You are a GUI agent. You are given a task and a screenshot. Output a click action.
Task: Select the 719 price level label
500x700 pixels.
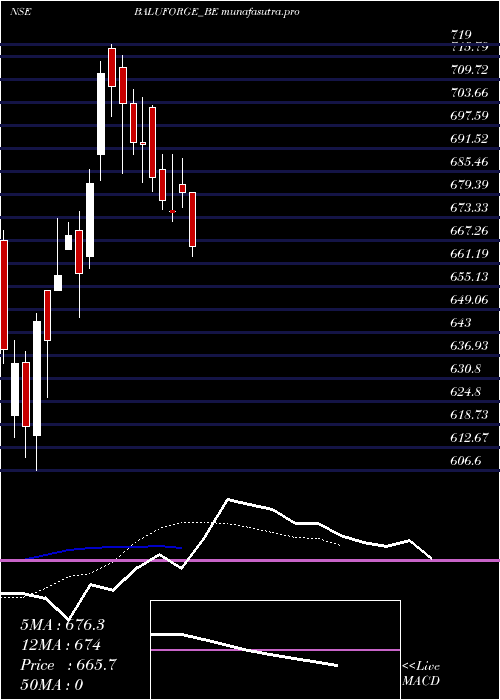[462, 35]
